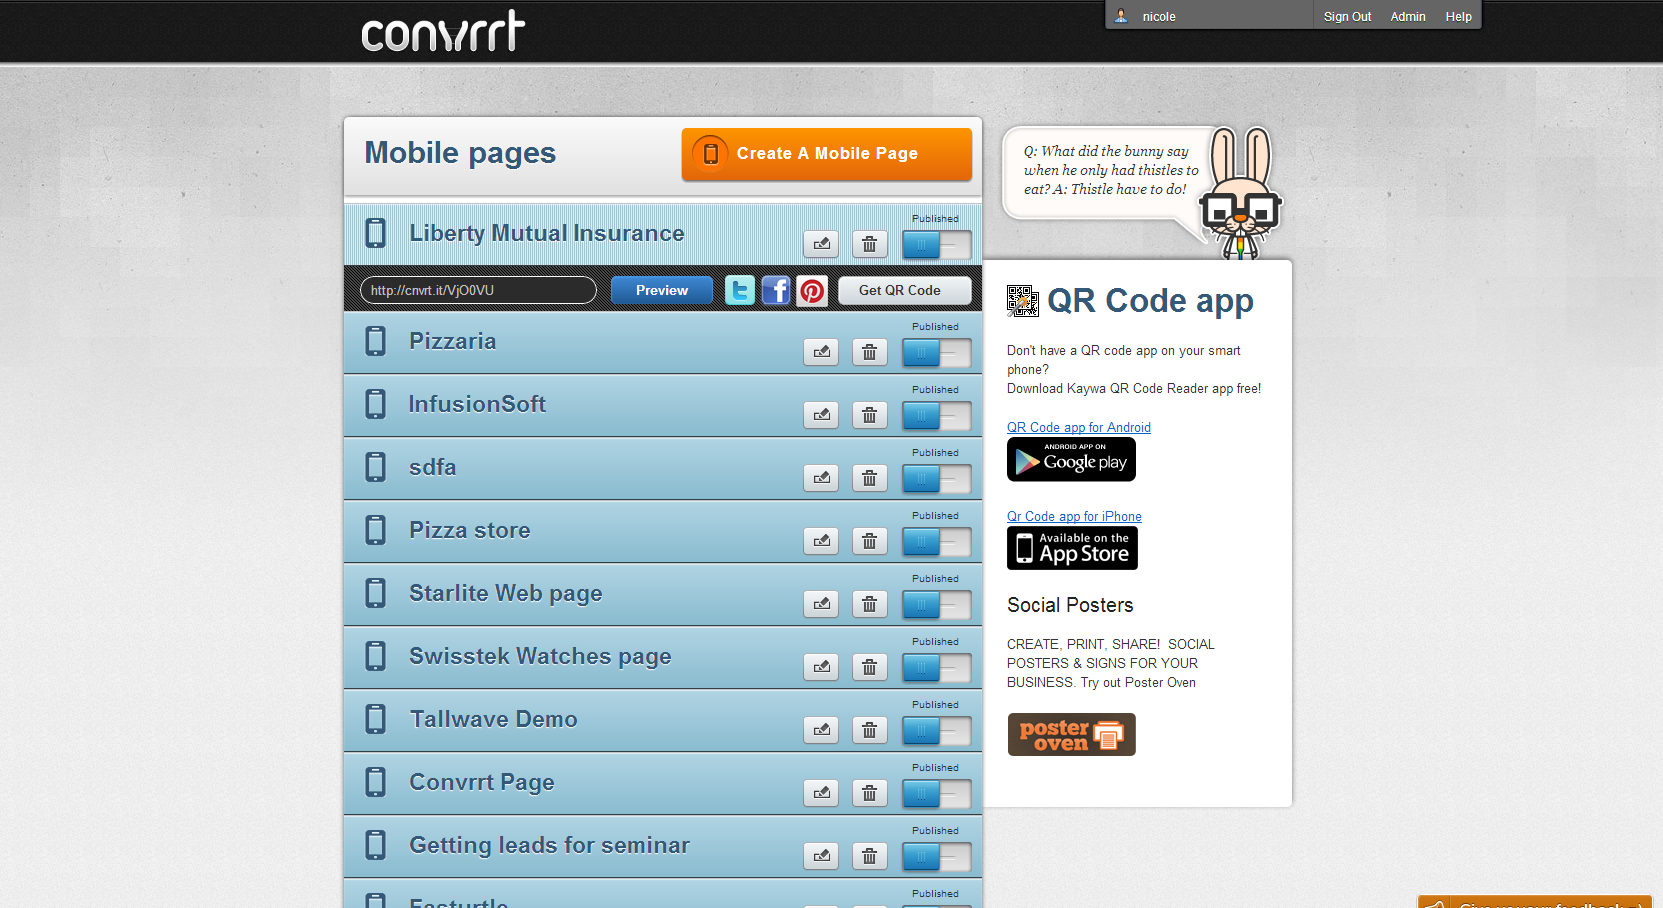Toggle published switch for Starlite Web page

pos(936,604)
